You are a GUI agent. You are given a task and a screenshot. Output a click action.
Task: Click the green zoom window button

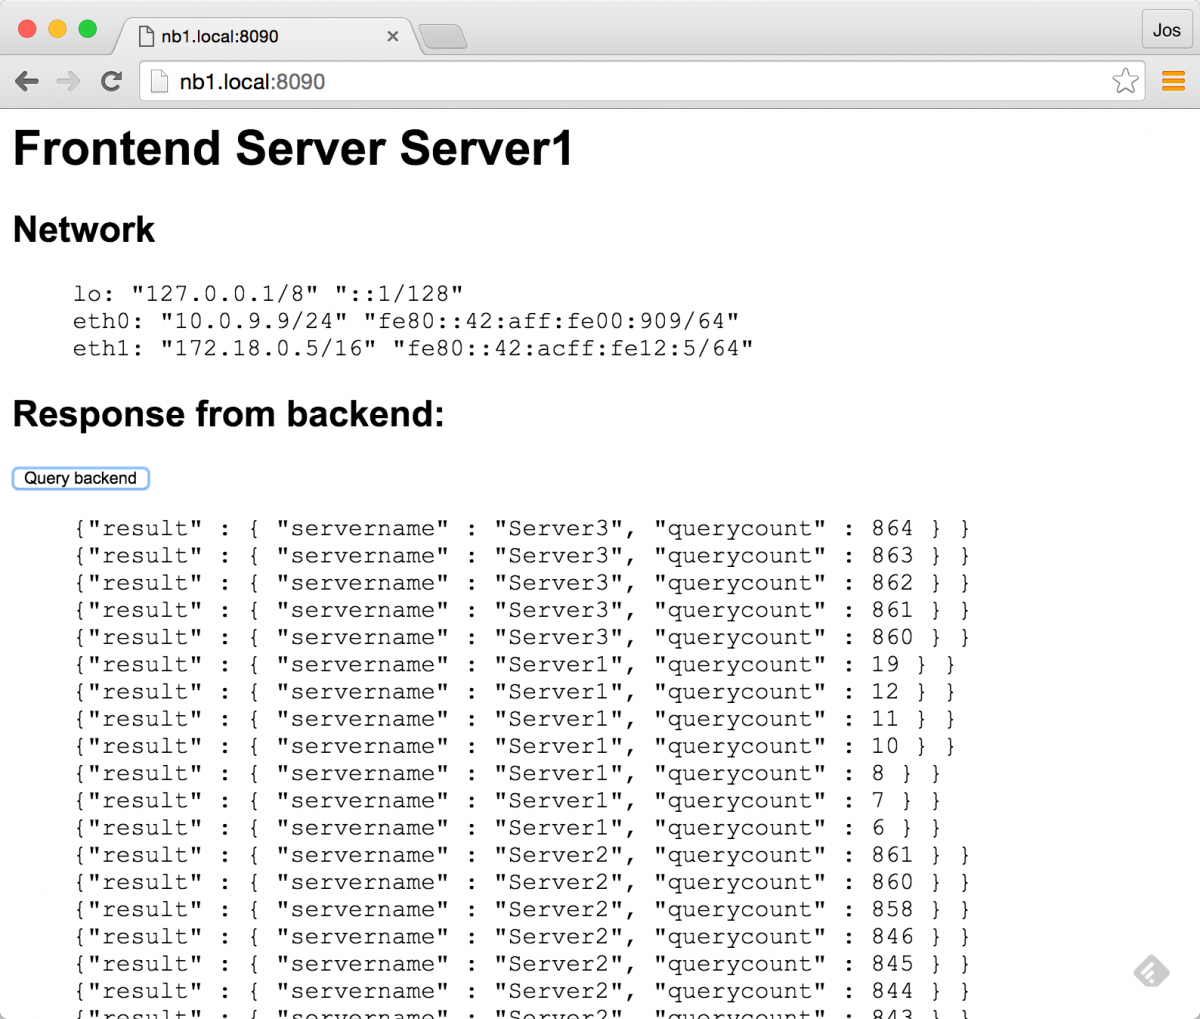tap(87, 29)
